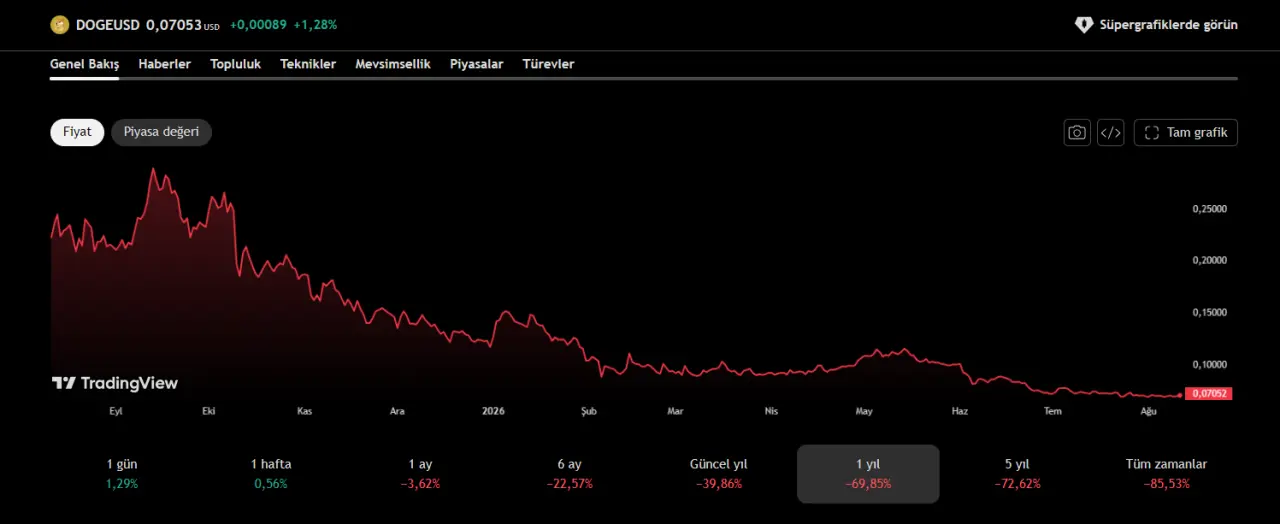Click the +0,00089 change value
1280x524 pixels.
pyautogui.click(x=258, y=25)
